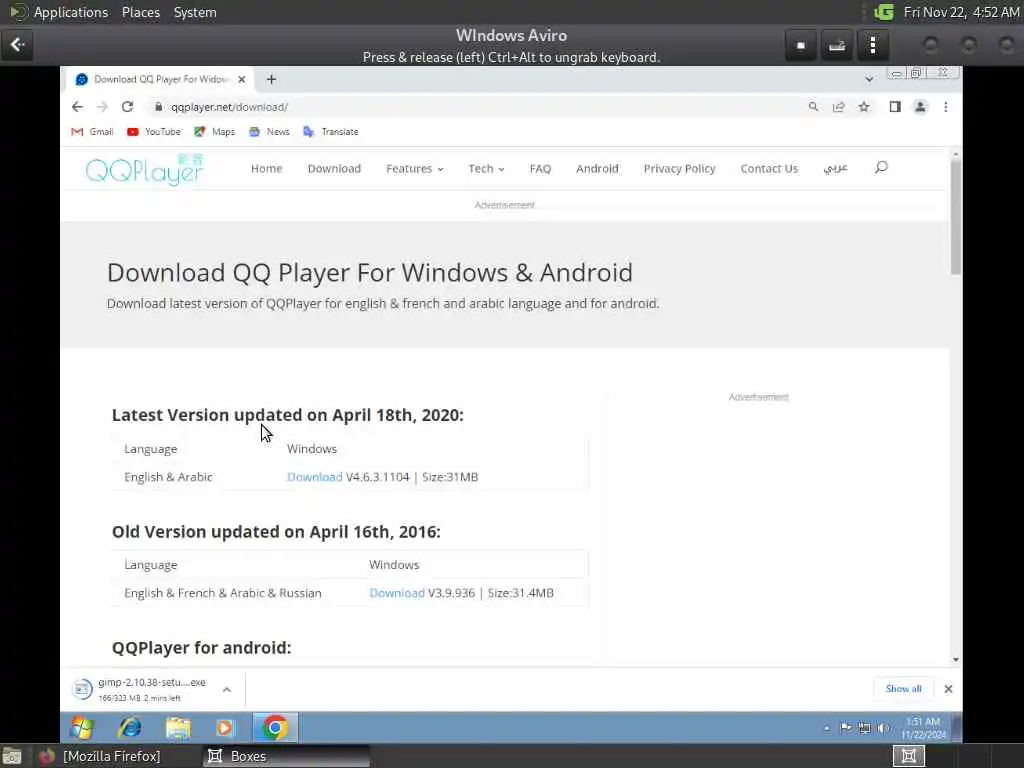Image resolution: width=1024 pixels, height=768 pixels.
Task: Open Download page in site navigation
Action: coord(334,168)
